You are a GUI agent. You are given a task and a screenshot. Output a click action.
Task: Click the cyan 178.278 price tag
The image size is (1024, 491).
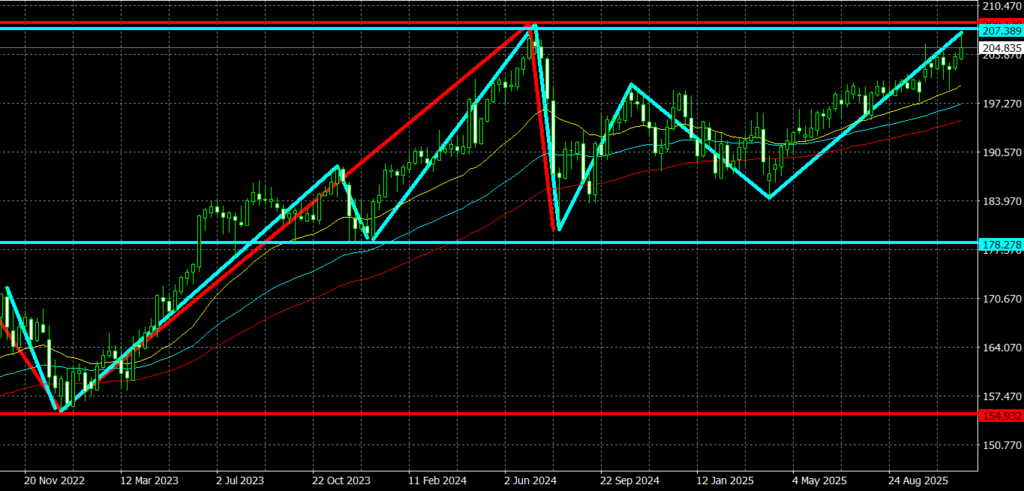999,243
